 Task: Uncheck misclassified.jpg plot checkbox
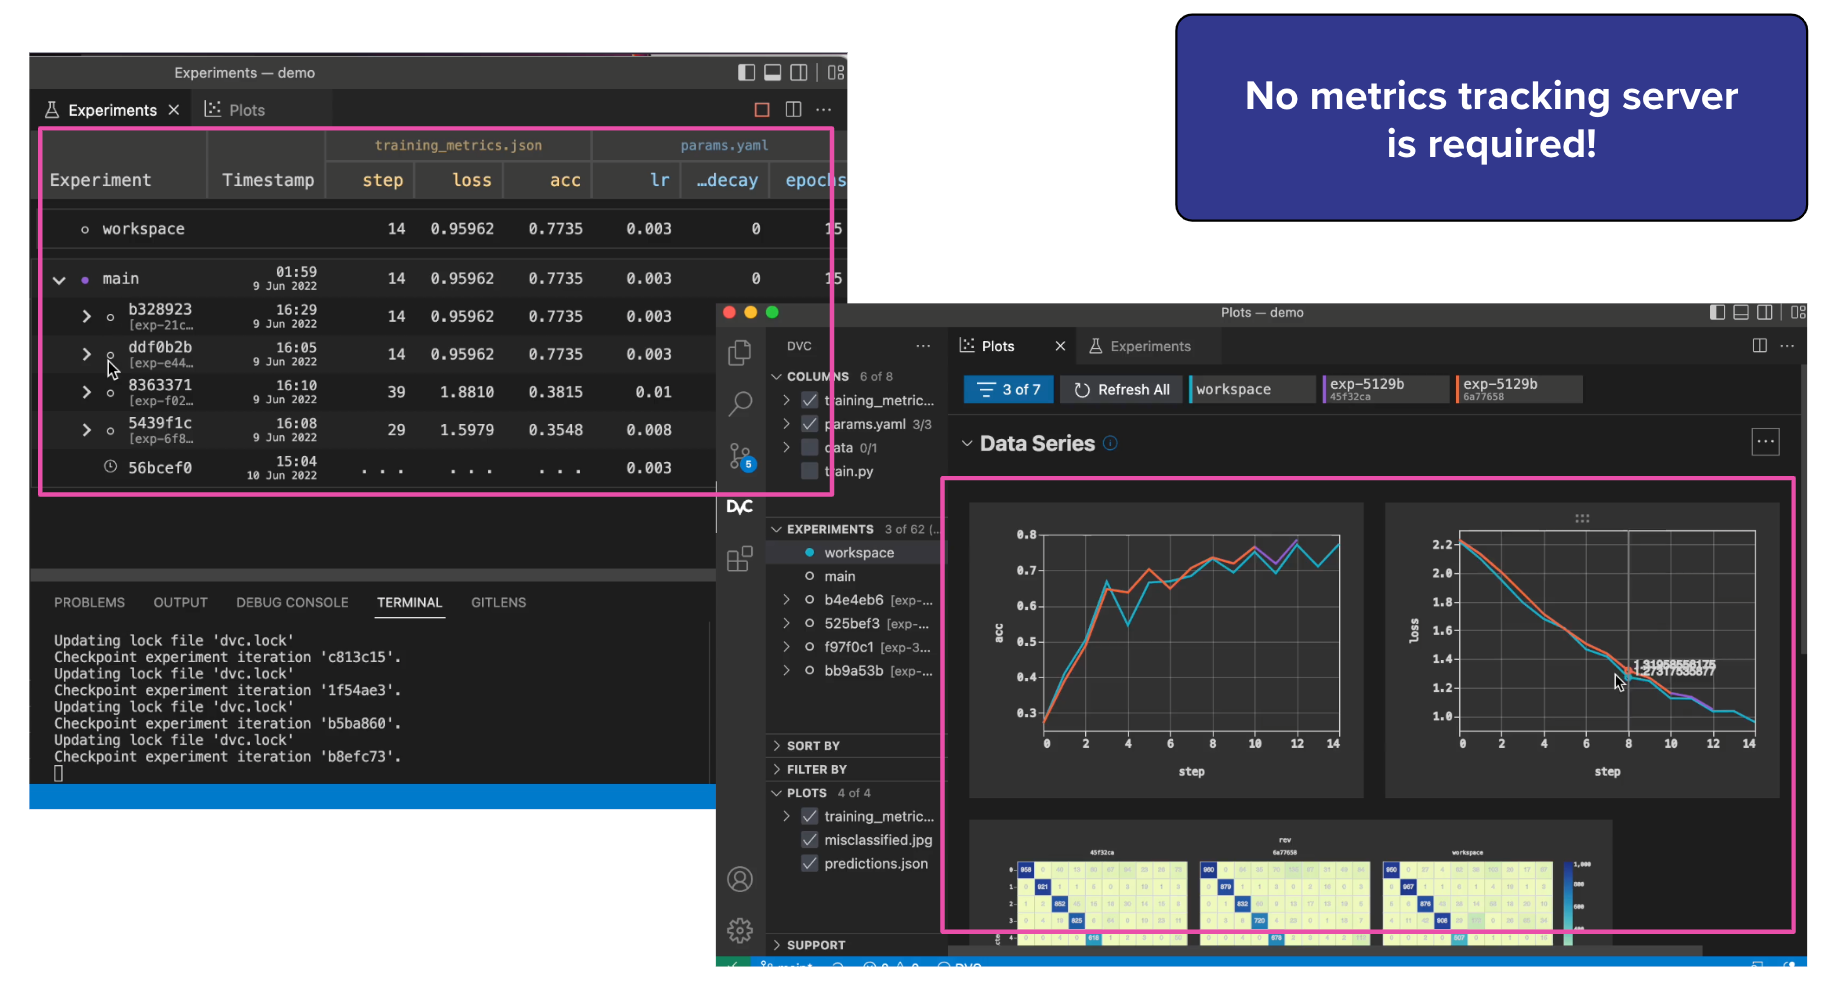(810, 840)
